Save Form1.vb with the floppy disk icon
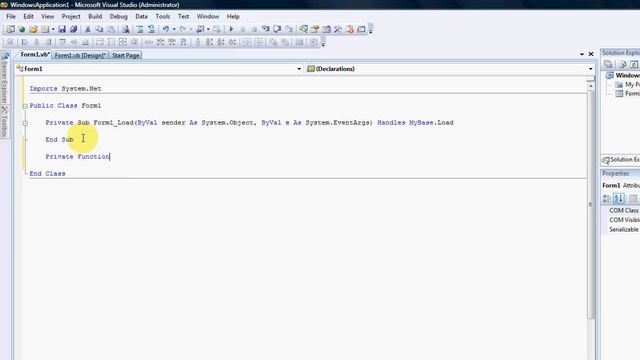640x360 pixels. tap(62, 29)
